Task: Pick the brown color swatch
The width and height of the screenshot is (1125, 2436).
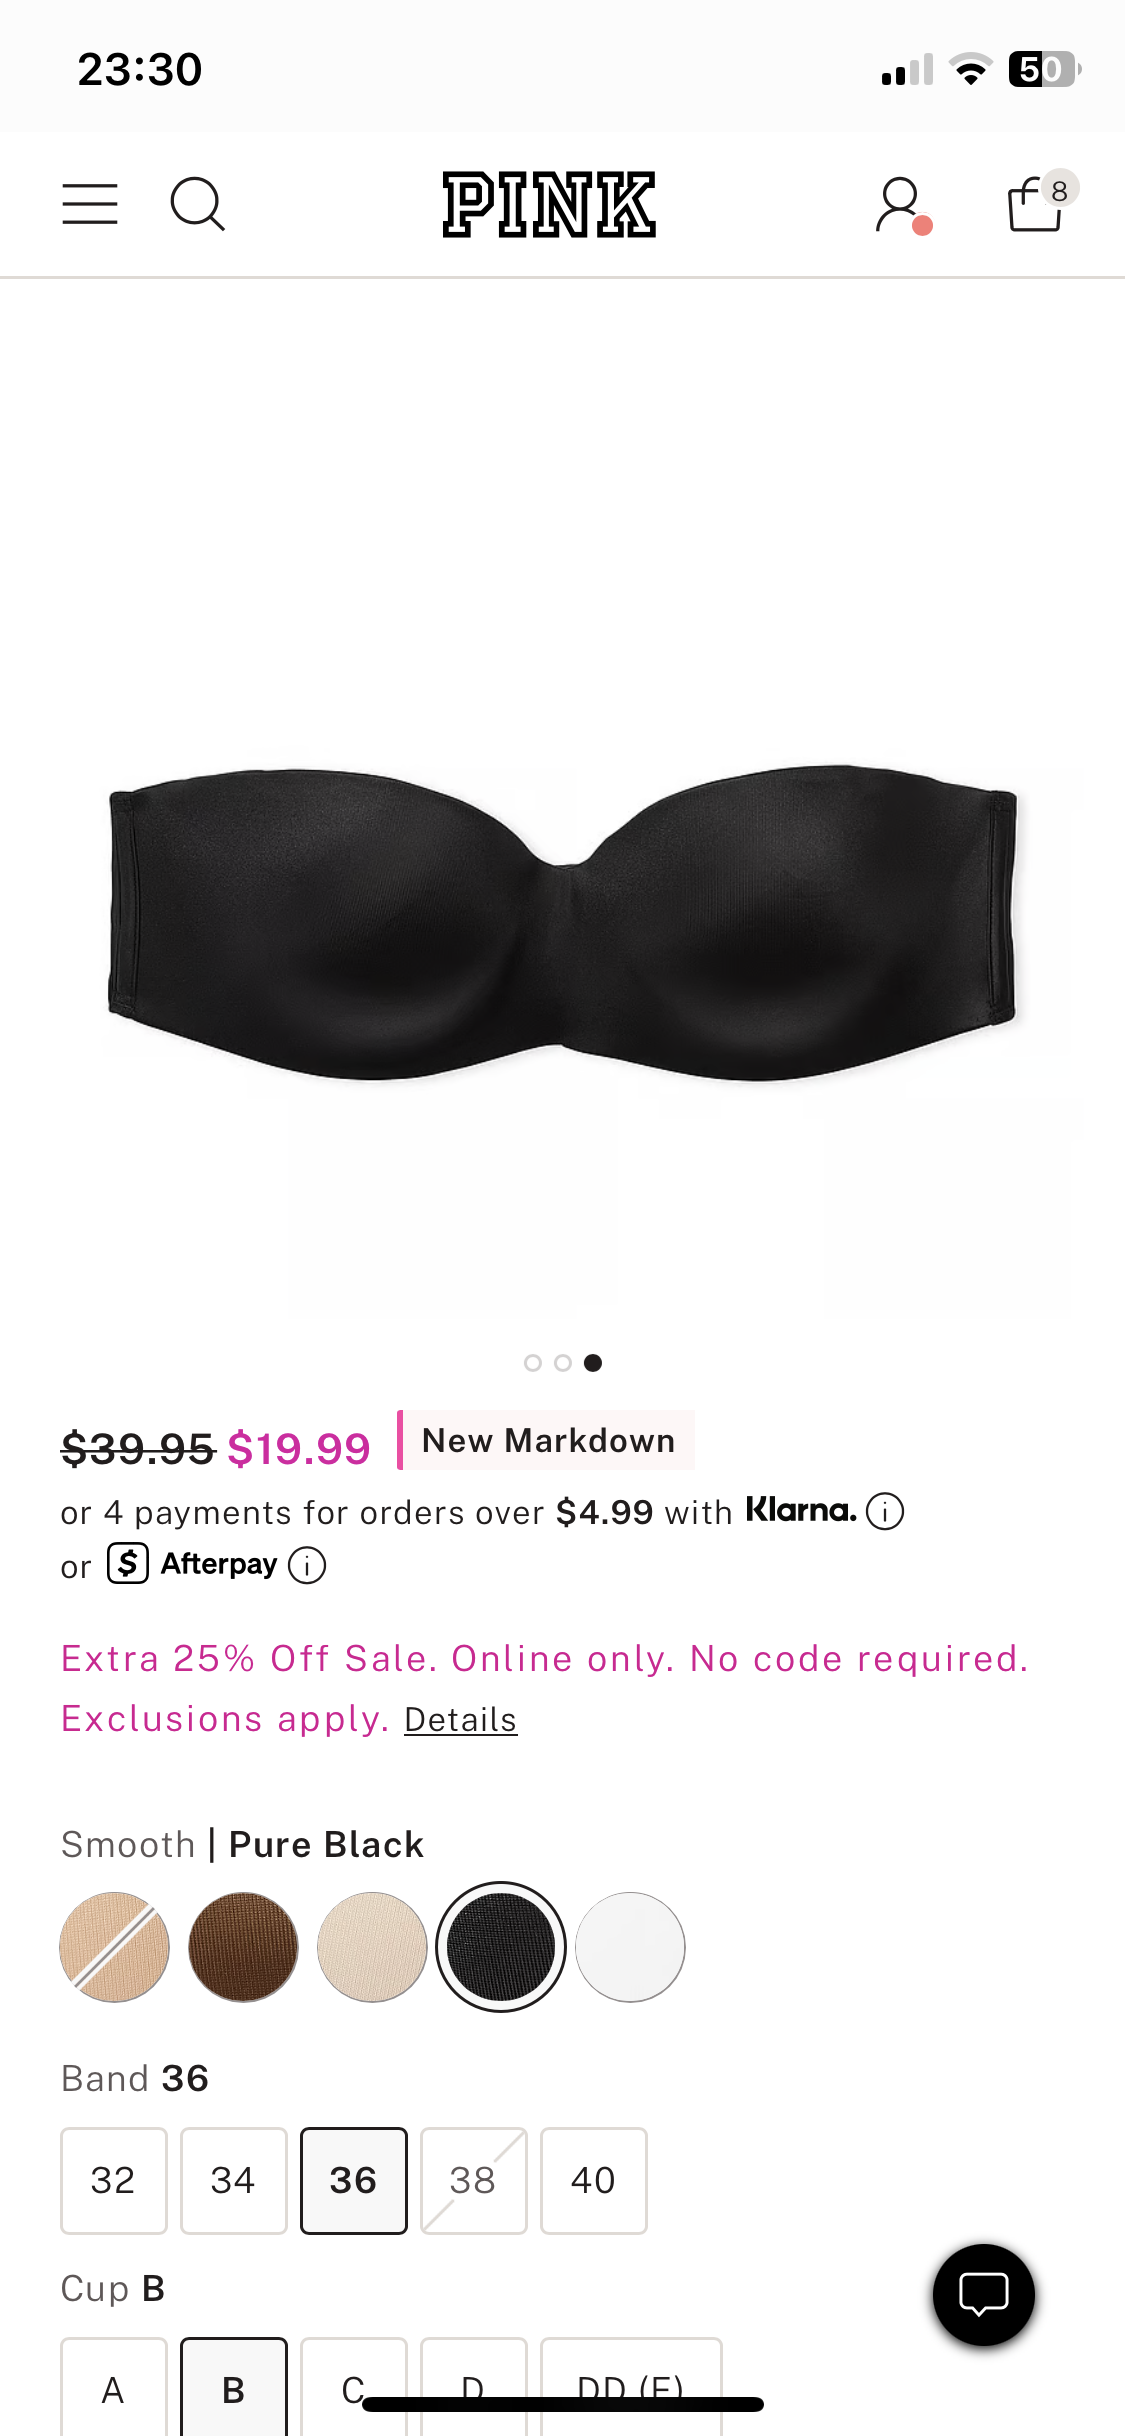Action: [x=243, y=1946]
